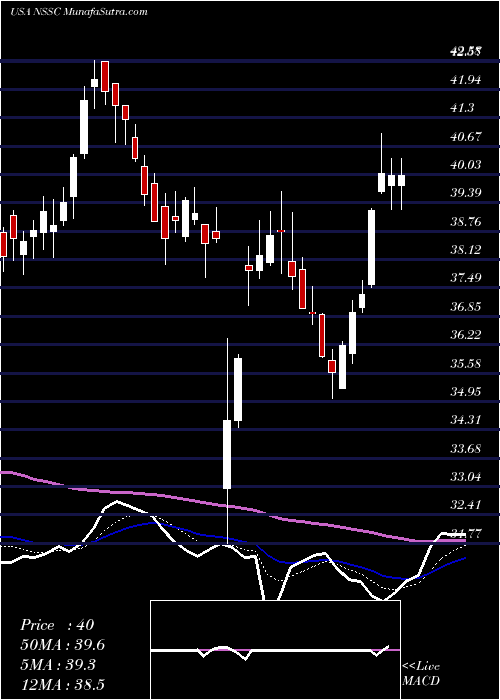This screenshot has width=500, height=700.
Task: Click the 36.22 price axis label
Action: click(466, 335)
